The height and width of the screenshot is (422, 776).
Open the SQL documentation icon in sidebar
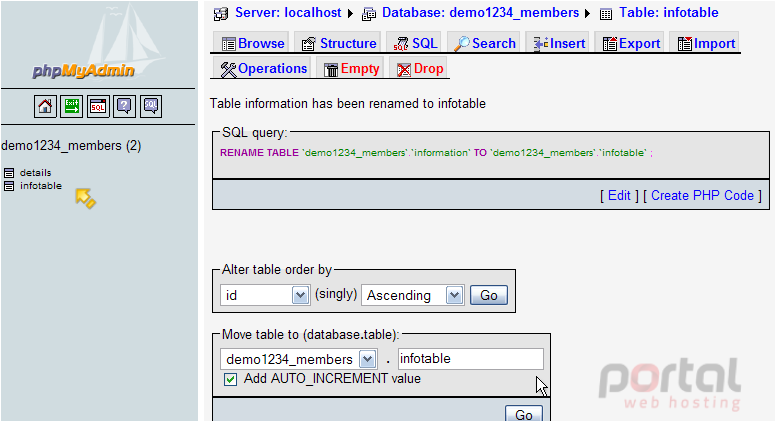coord(151,106)
